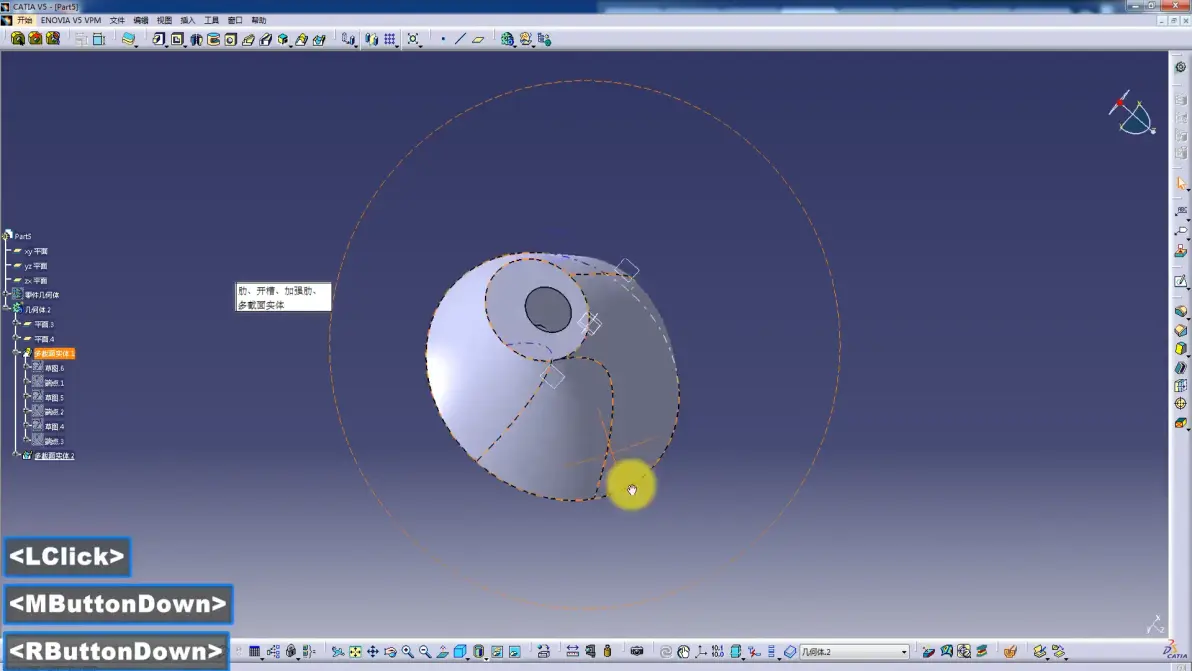Click the Isometric View cube icon

460,652
